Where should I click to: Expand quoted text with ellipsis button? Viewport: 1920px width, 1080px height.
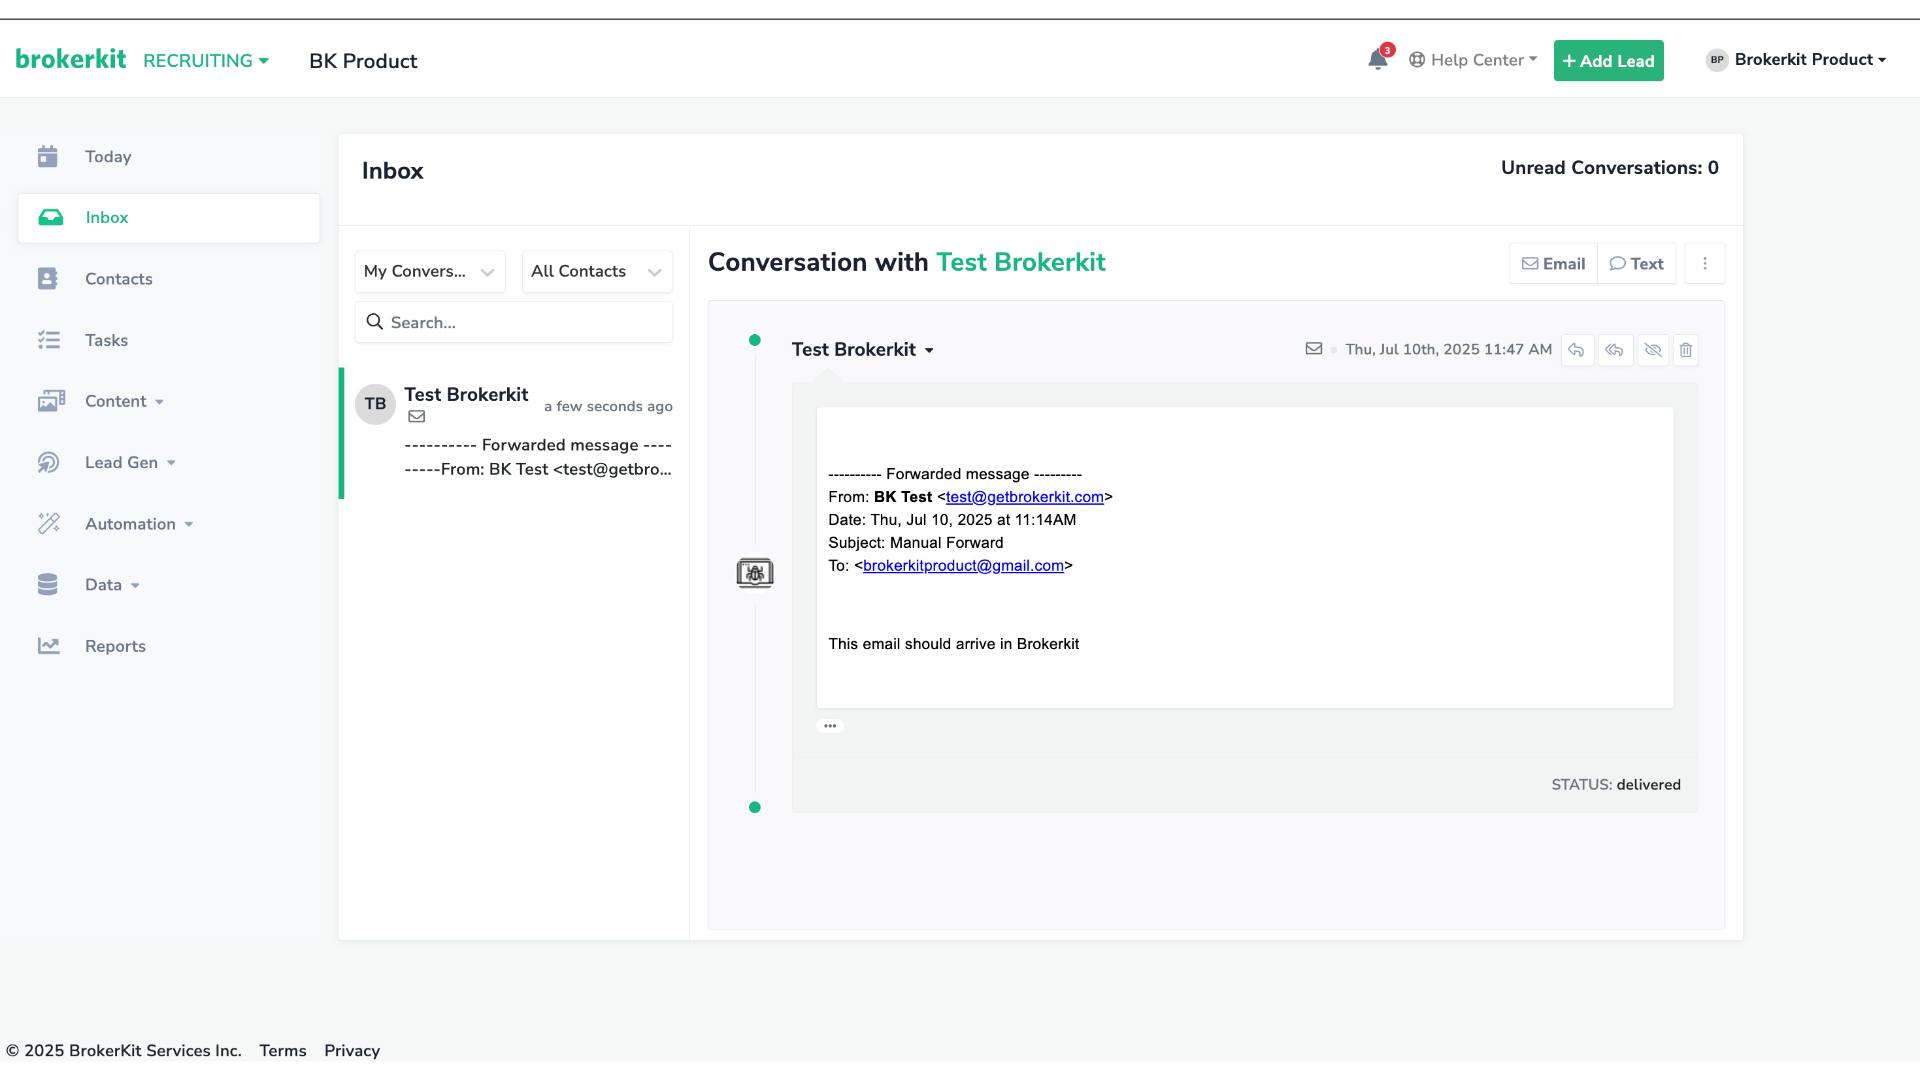[x=830, y=726]
